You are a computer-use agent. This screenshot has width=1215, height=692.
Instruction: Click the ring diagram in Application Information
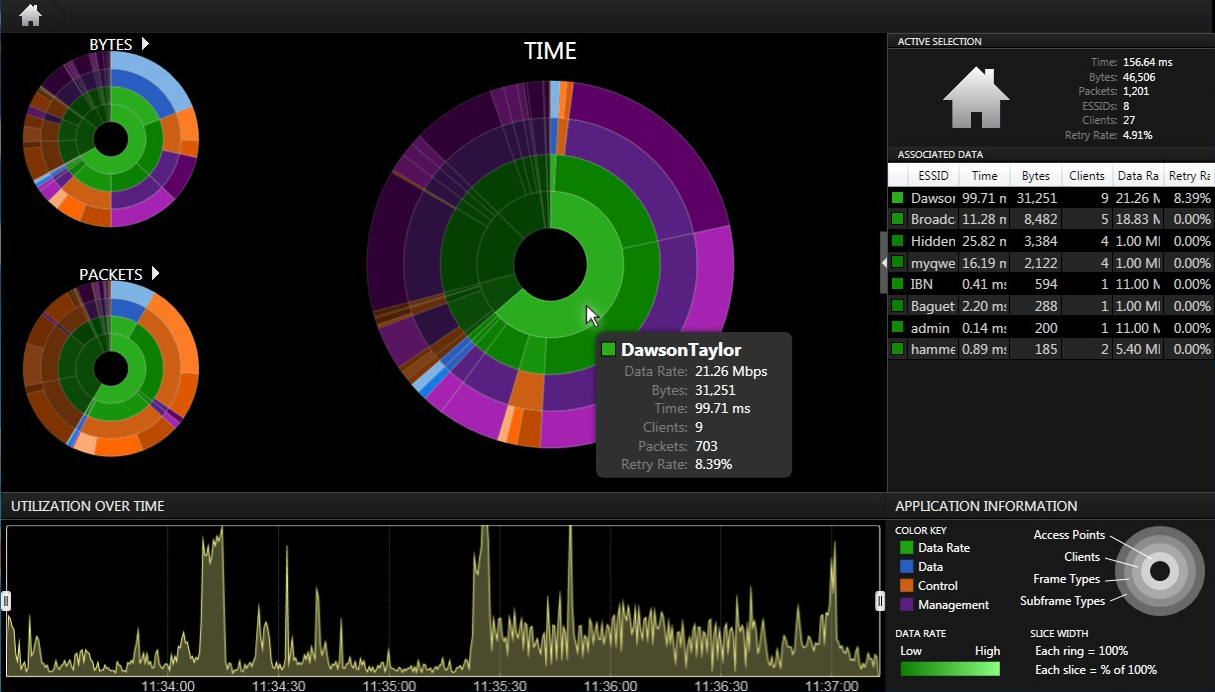(x=1159, y=571)
